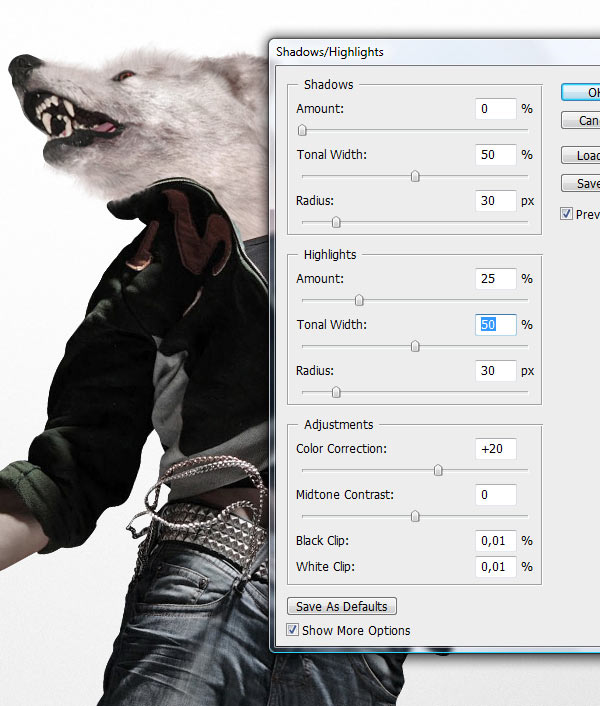Click the Shadows Amount slider handle

302,130
